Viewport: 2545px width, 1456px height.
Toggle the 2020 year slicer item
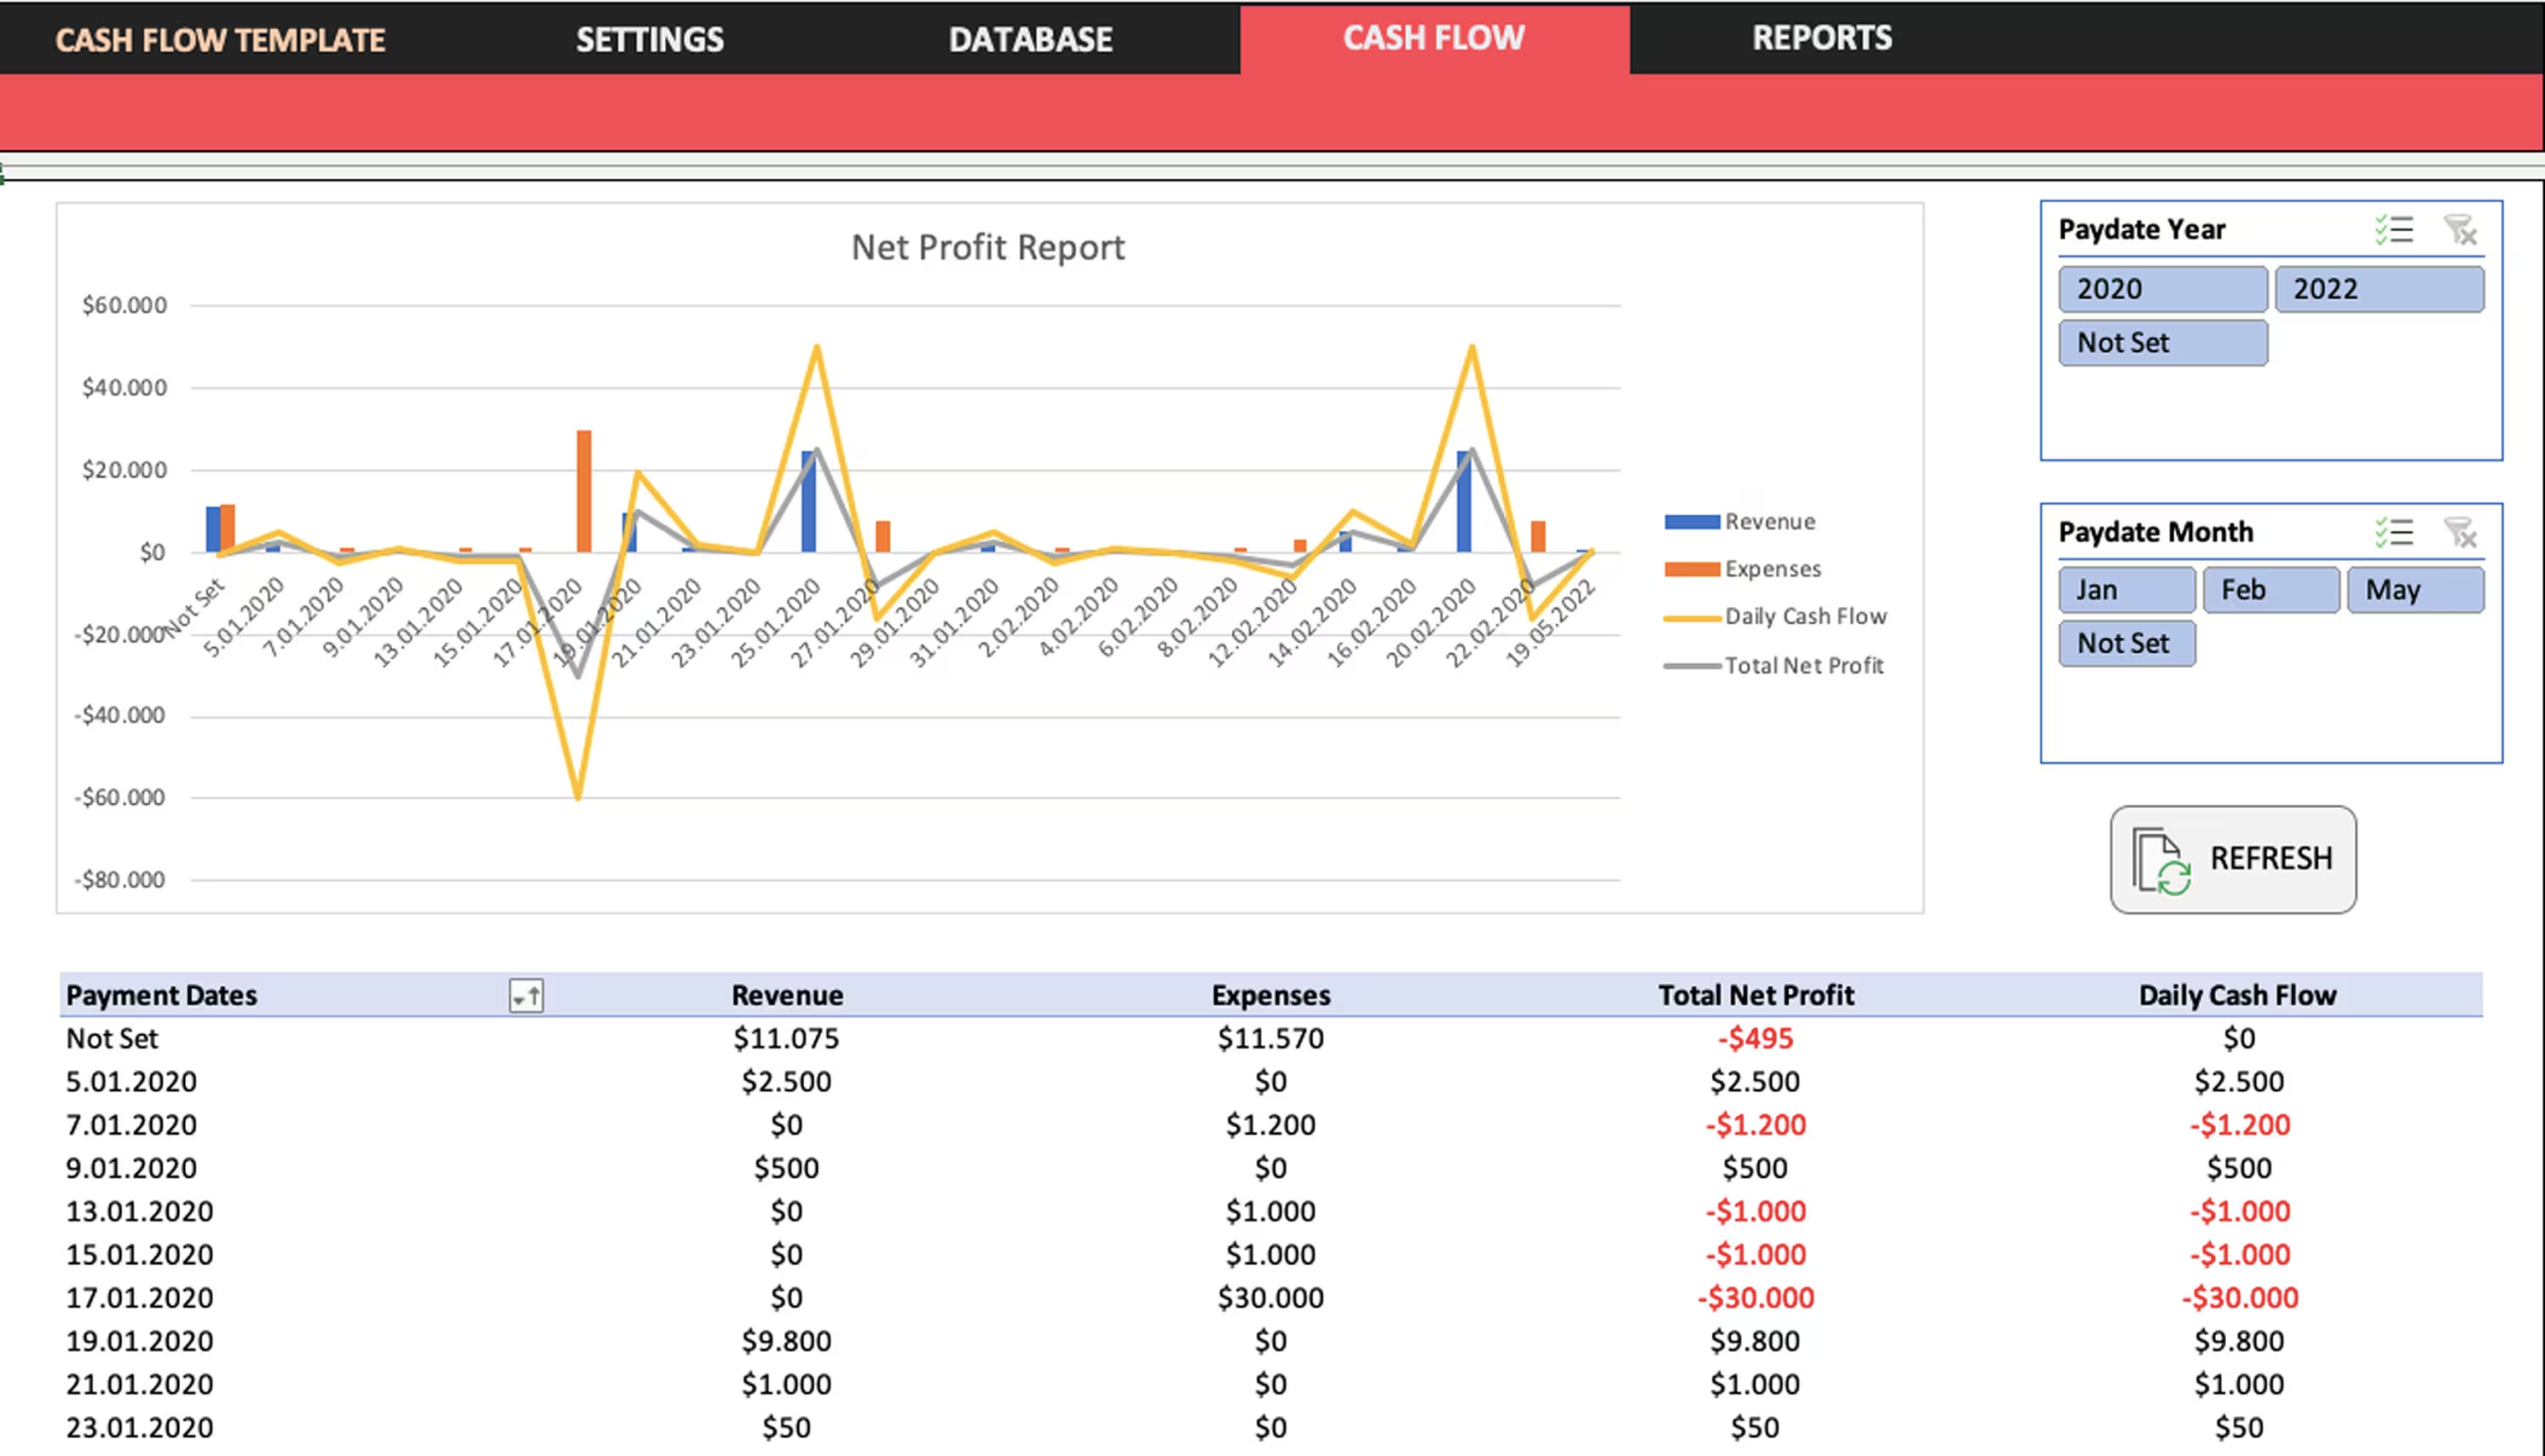(2162, 289)
